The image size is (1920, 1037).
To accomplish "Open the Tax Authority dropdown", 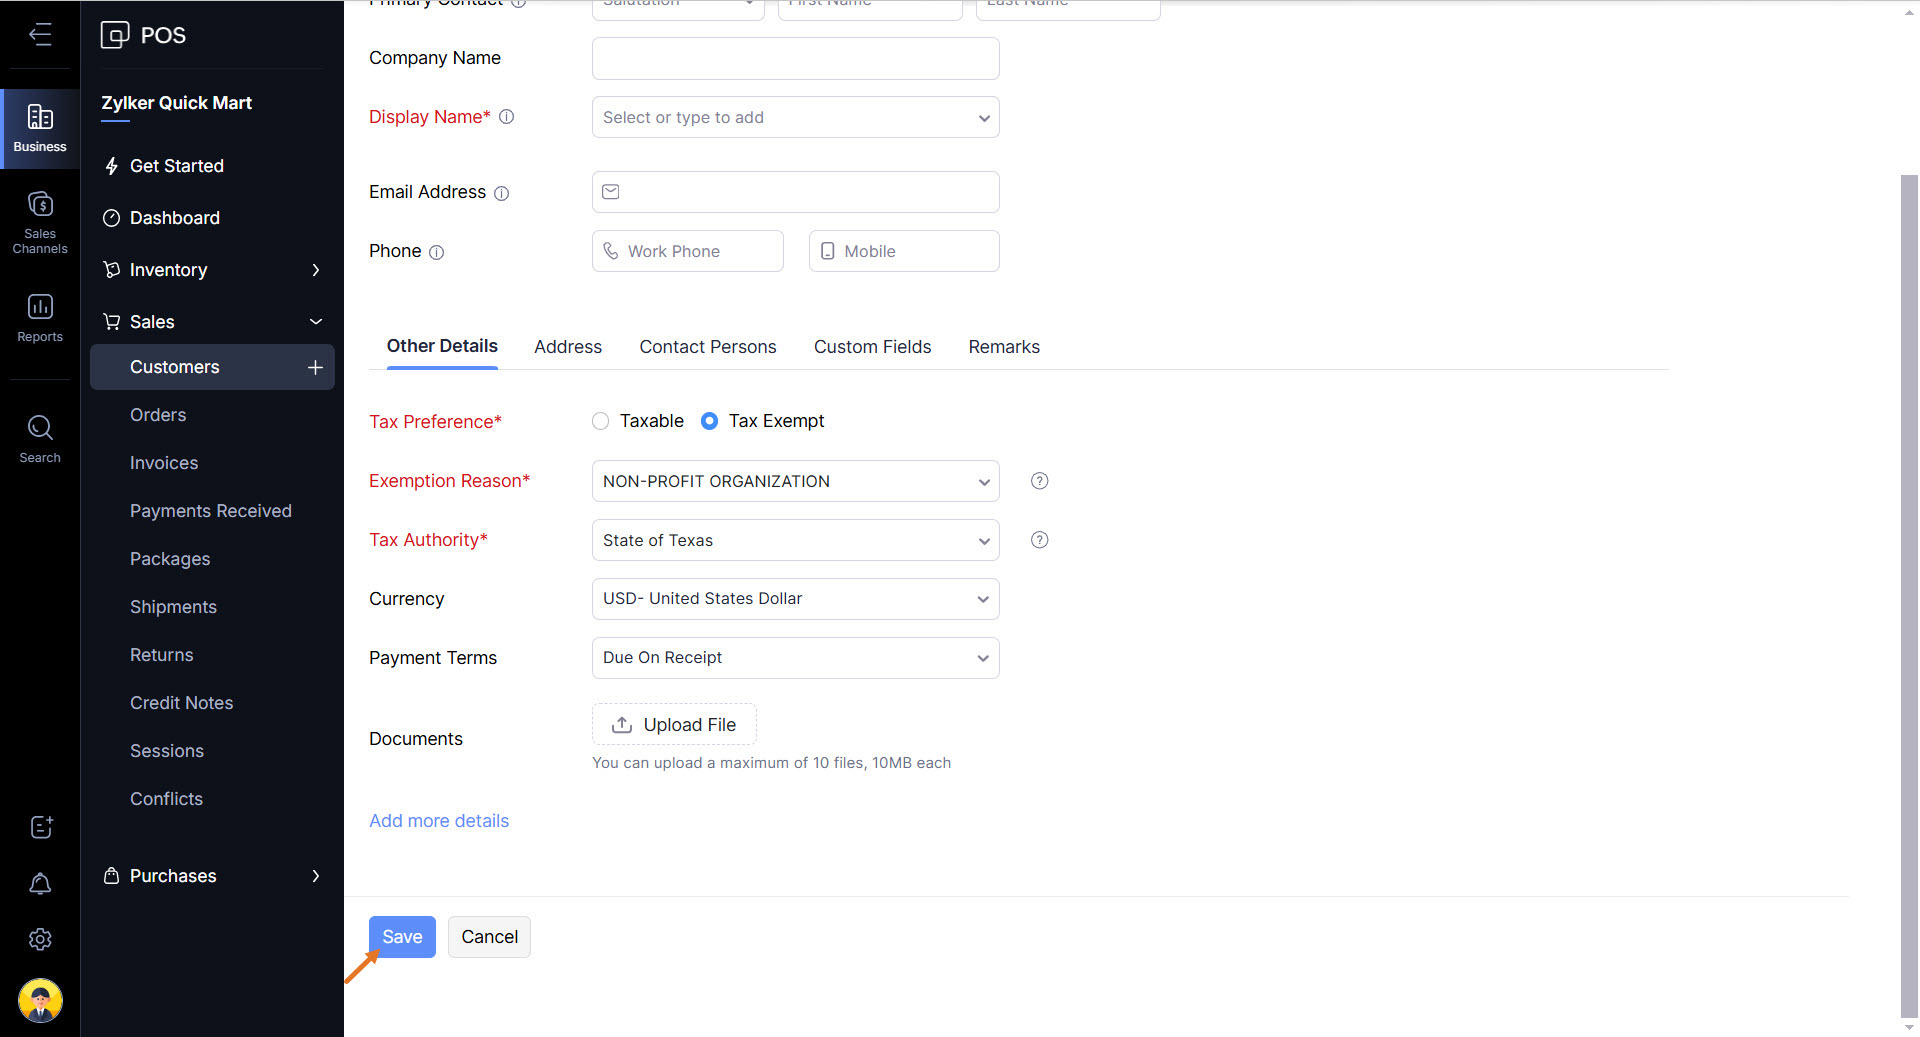I will 795,540.
